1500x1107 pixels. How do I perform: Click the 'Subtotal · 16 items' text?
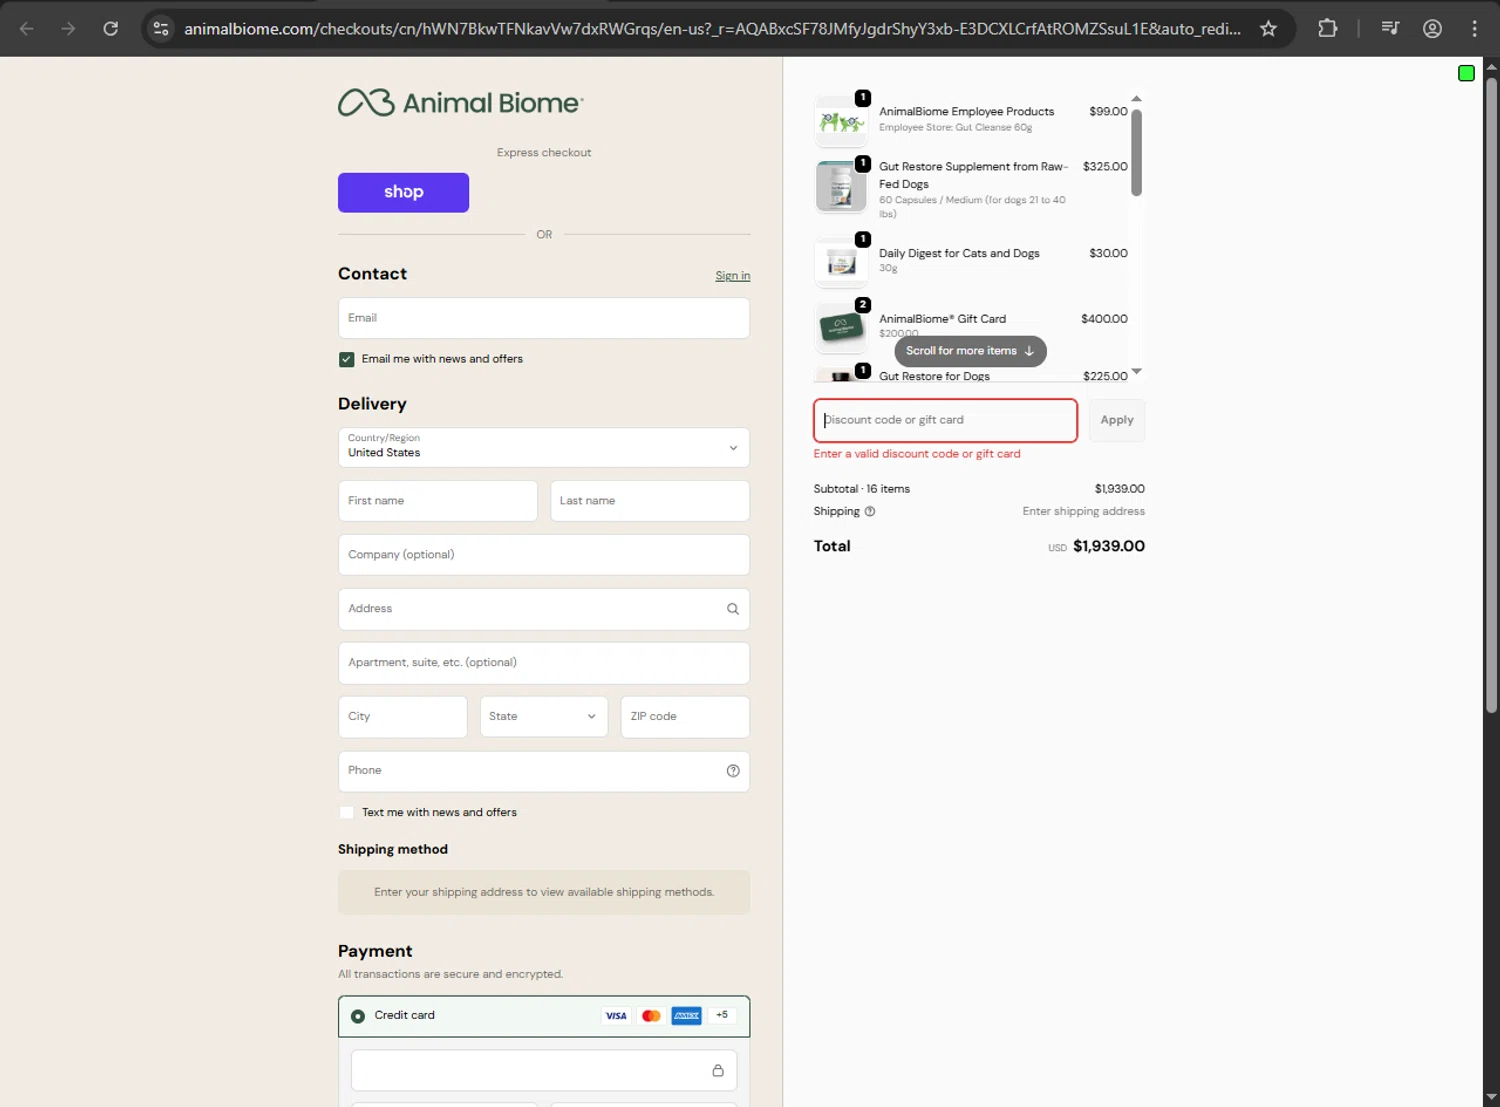(x=862, y=489)
